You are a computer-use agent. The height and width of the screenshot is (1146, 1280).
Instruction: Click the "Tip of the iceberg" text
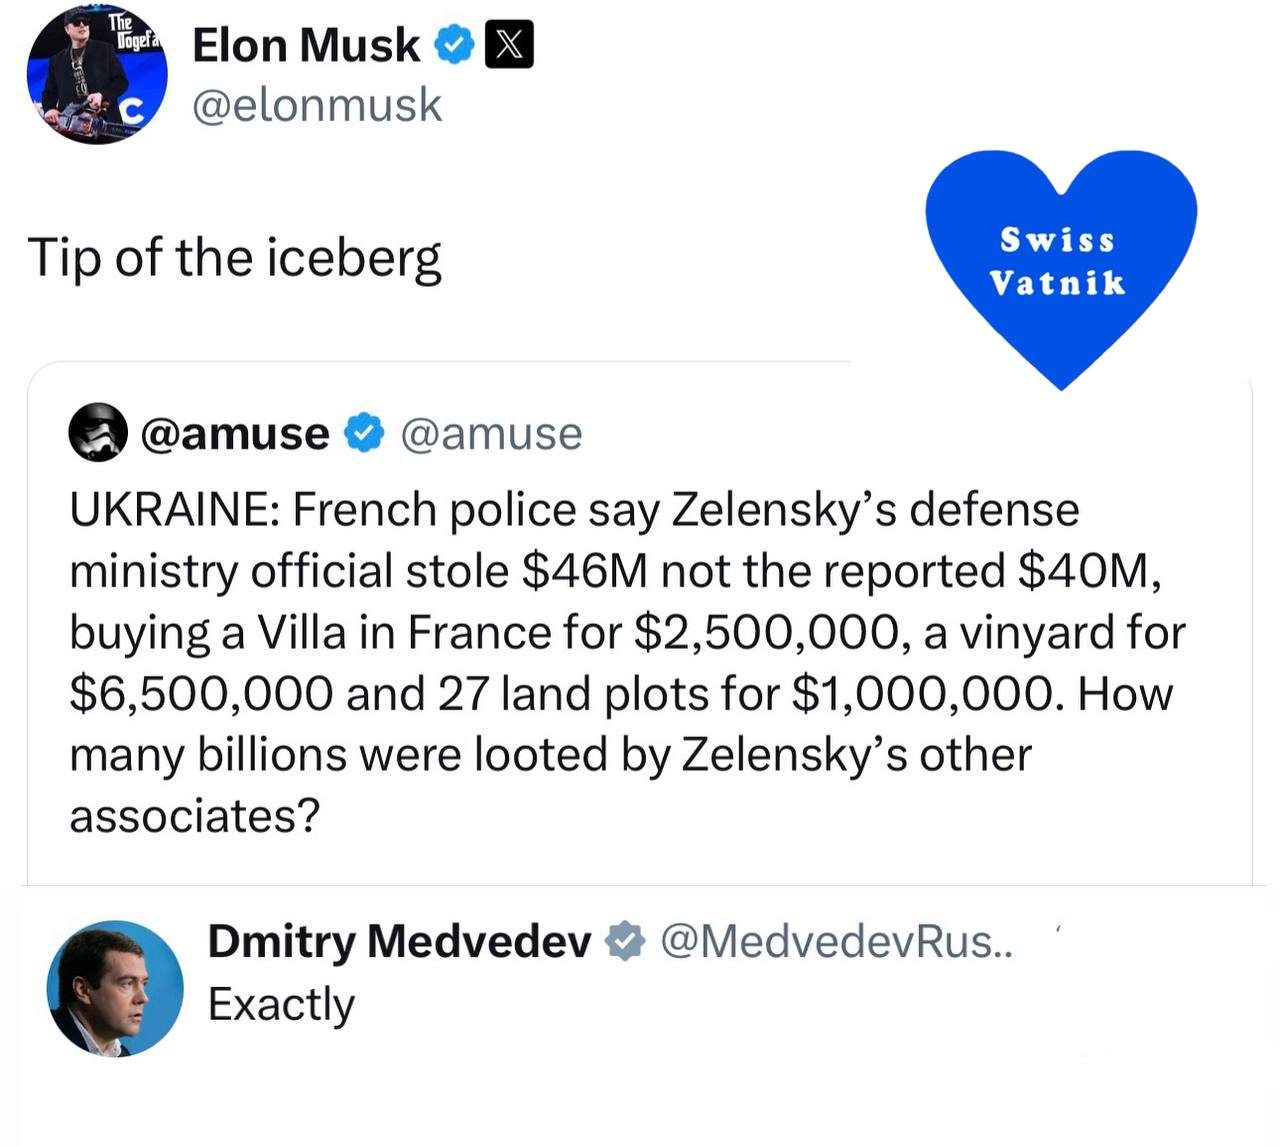click(x=234, y=258)
